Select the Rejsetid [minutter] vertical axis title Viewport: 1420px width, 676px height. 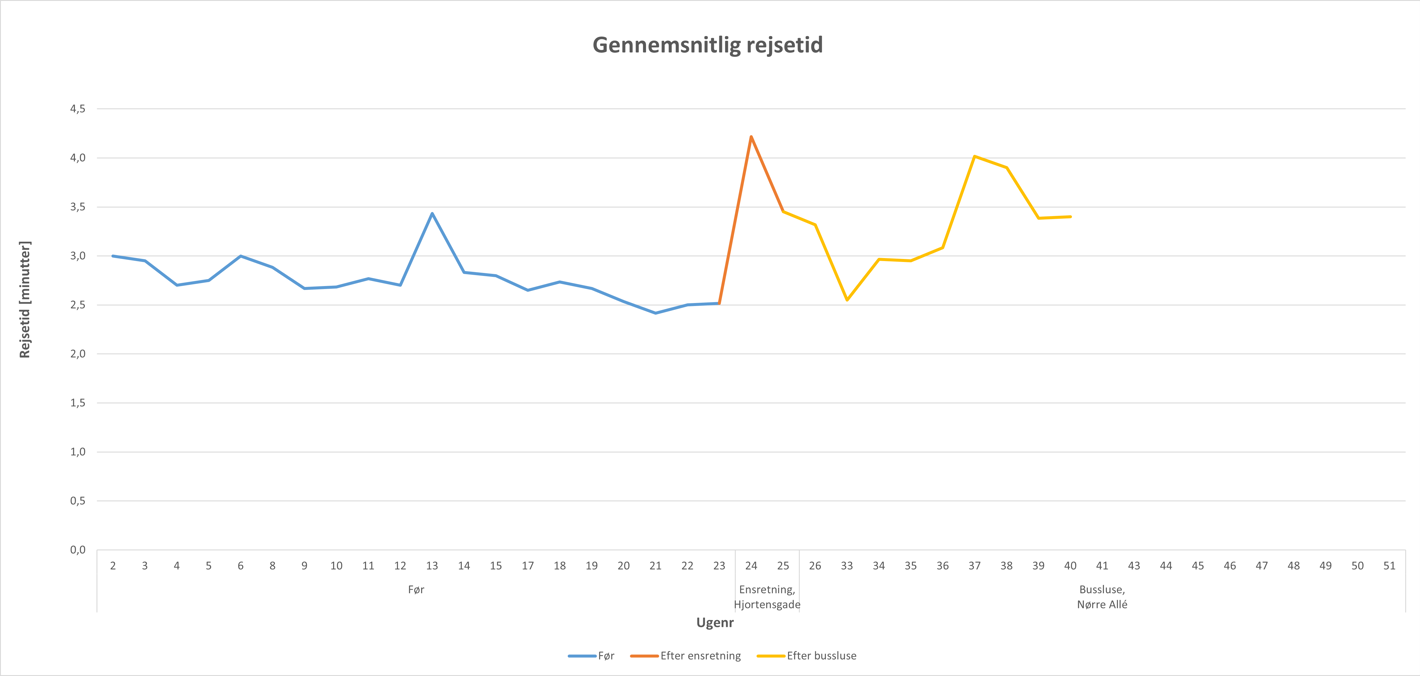coord(25,300)
